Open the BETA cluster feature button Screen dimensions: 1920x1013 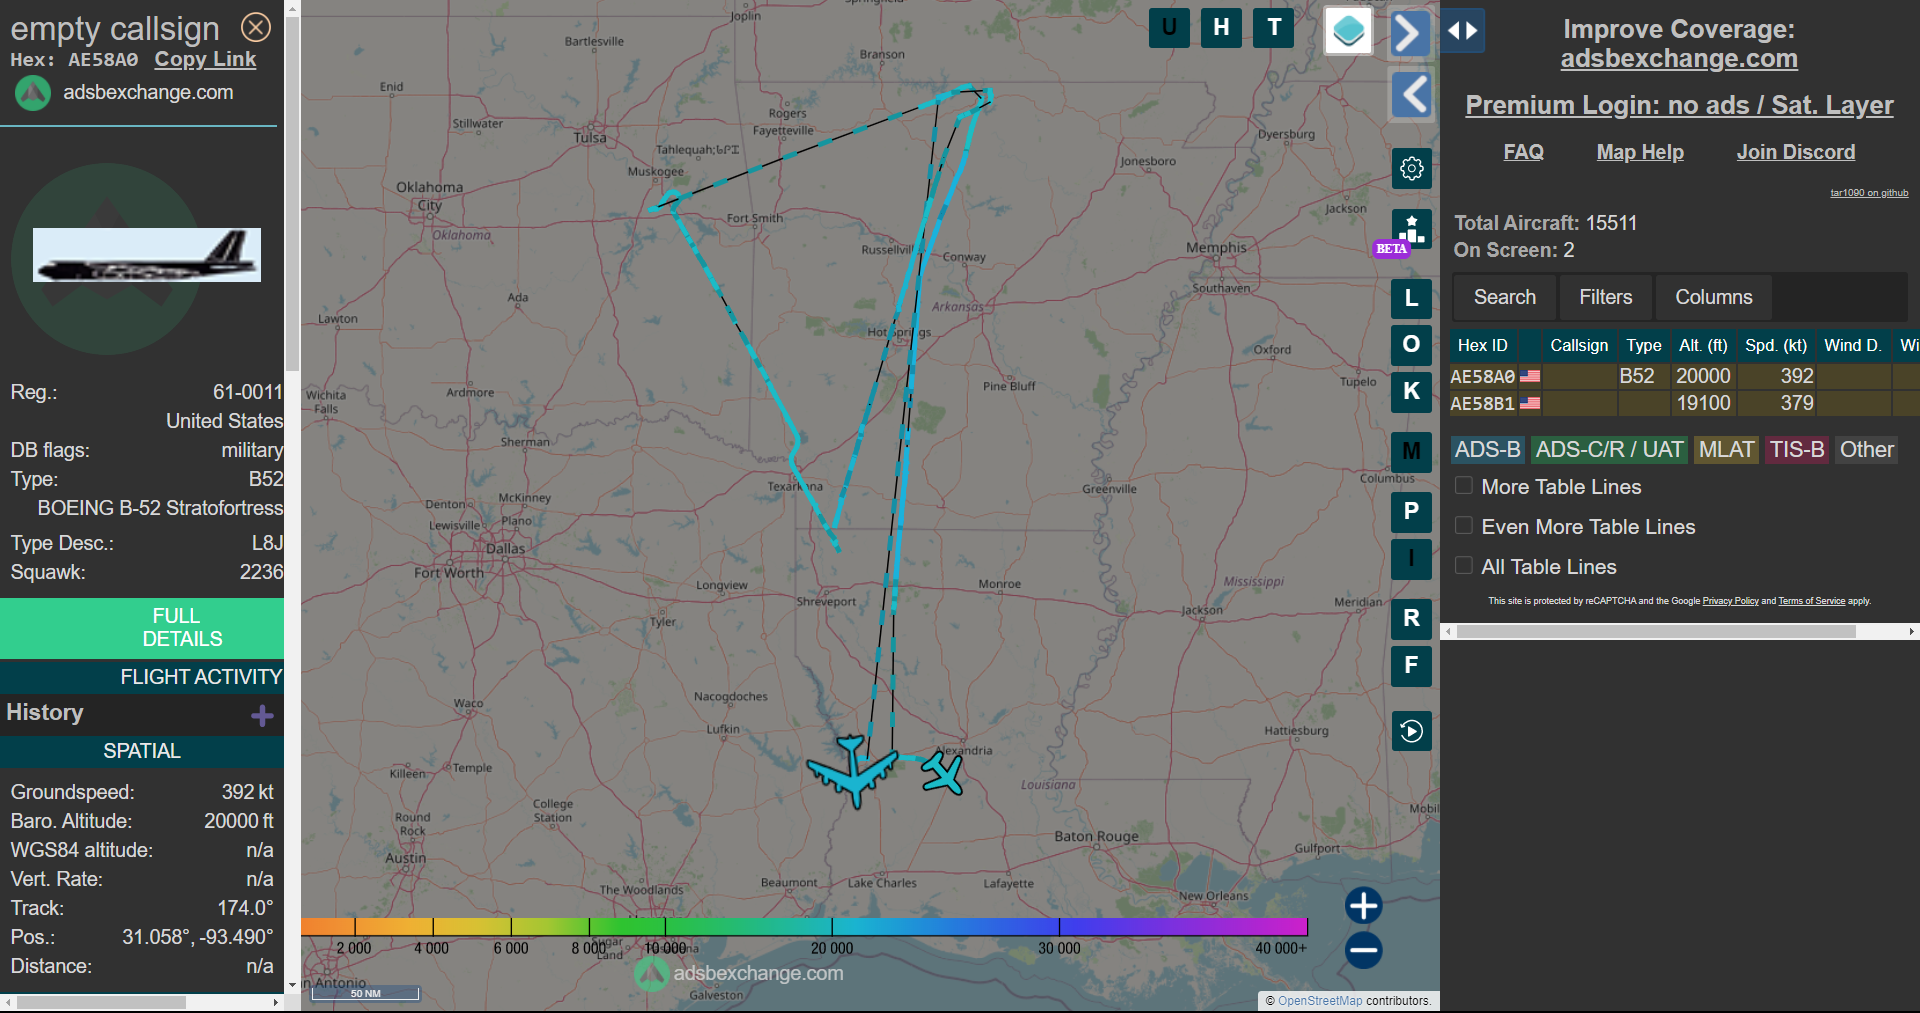click(x=1410, y=231)
